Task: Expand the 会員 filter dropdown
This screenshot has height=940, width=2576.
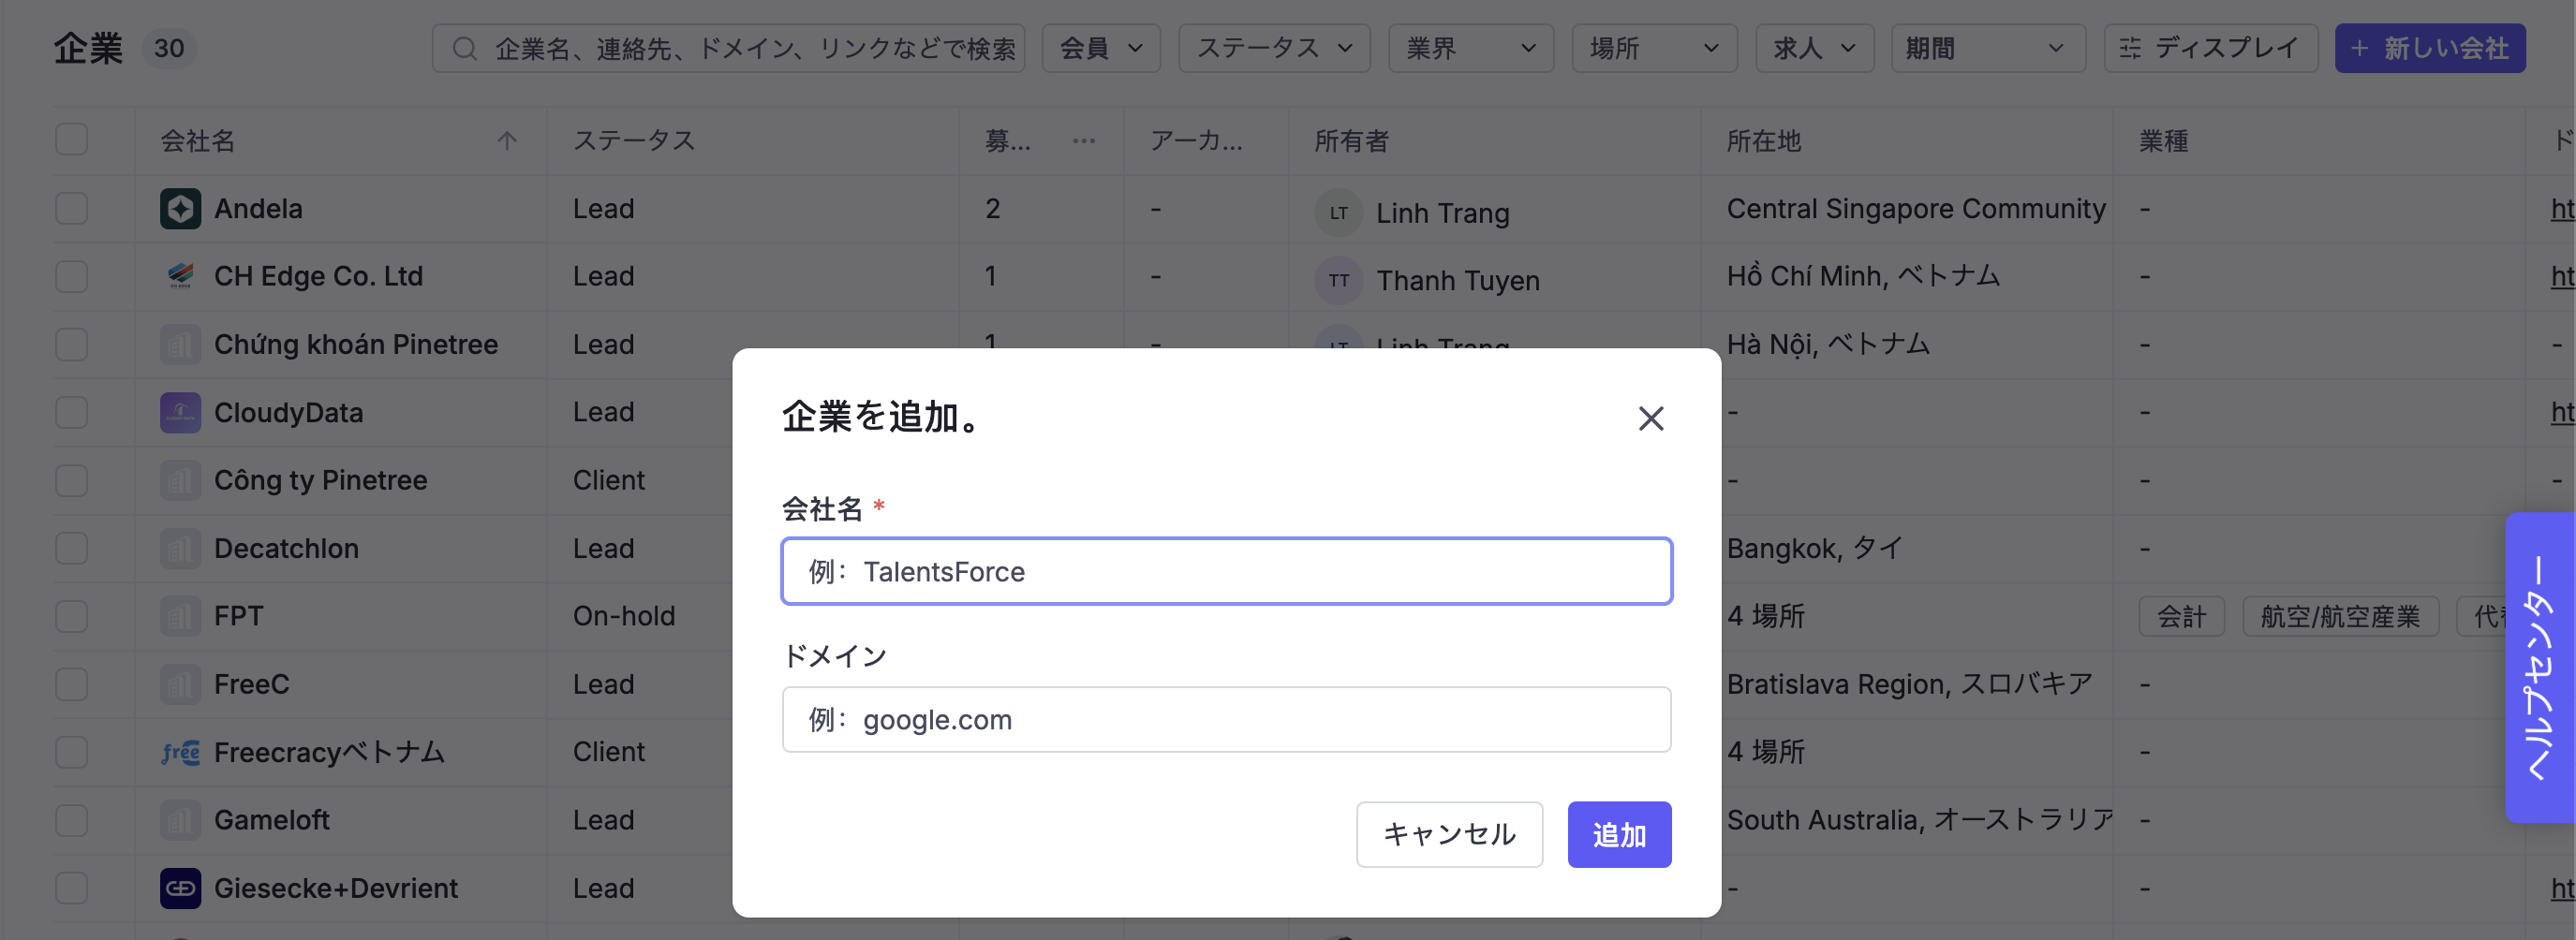Action: coord(1100,48)
